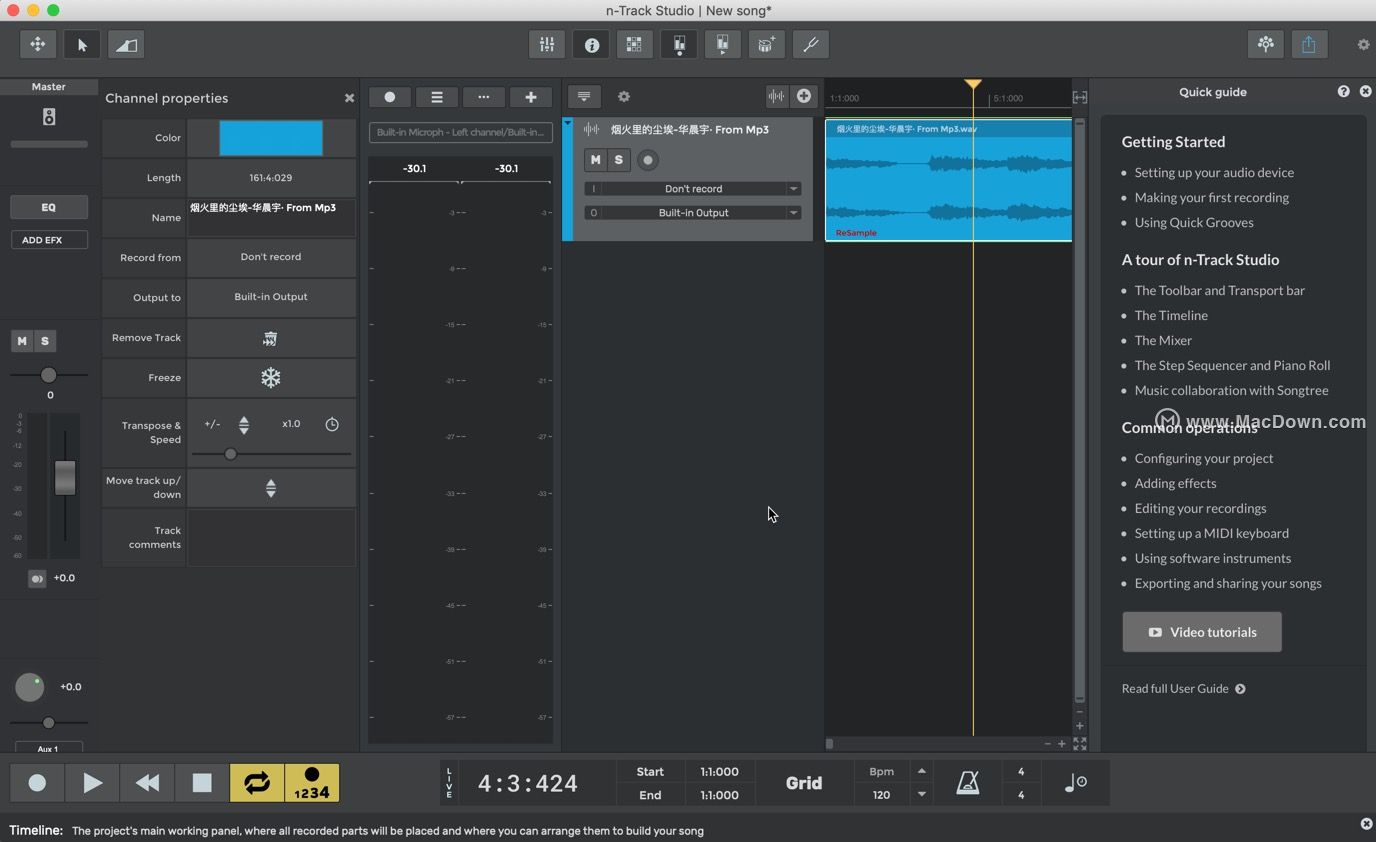The image size is (1376, 842).
Task: Toggle the LIVE indicator in transport
Action: 449,783
